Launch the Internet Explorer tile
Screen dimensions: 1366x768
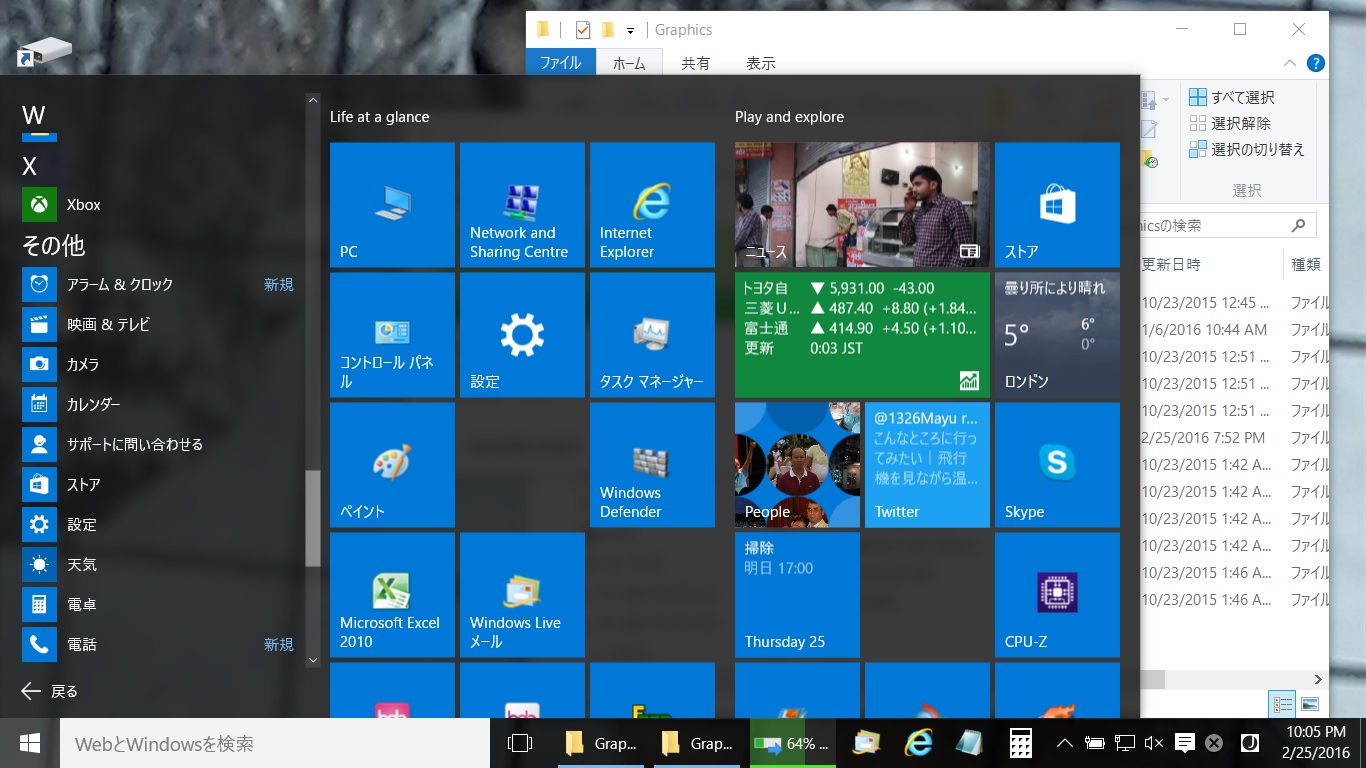point(652,205)
